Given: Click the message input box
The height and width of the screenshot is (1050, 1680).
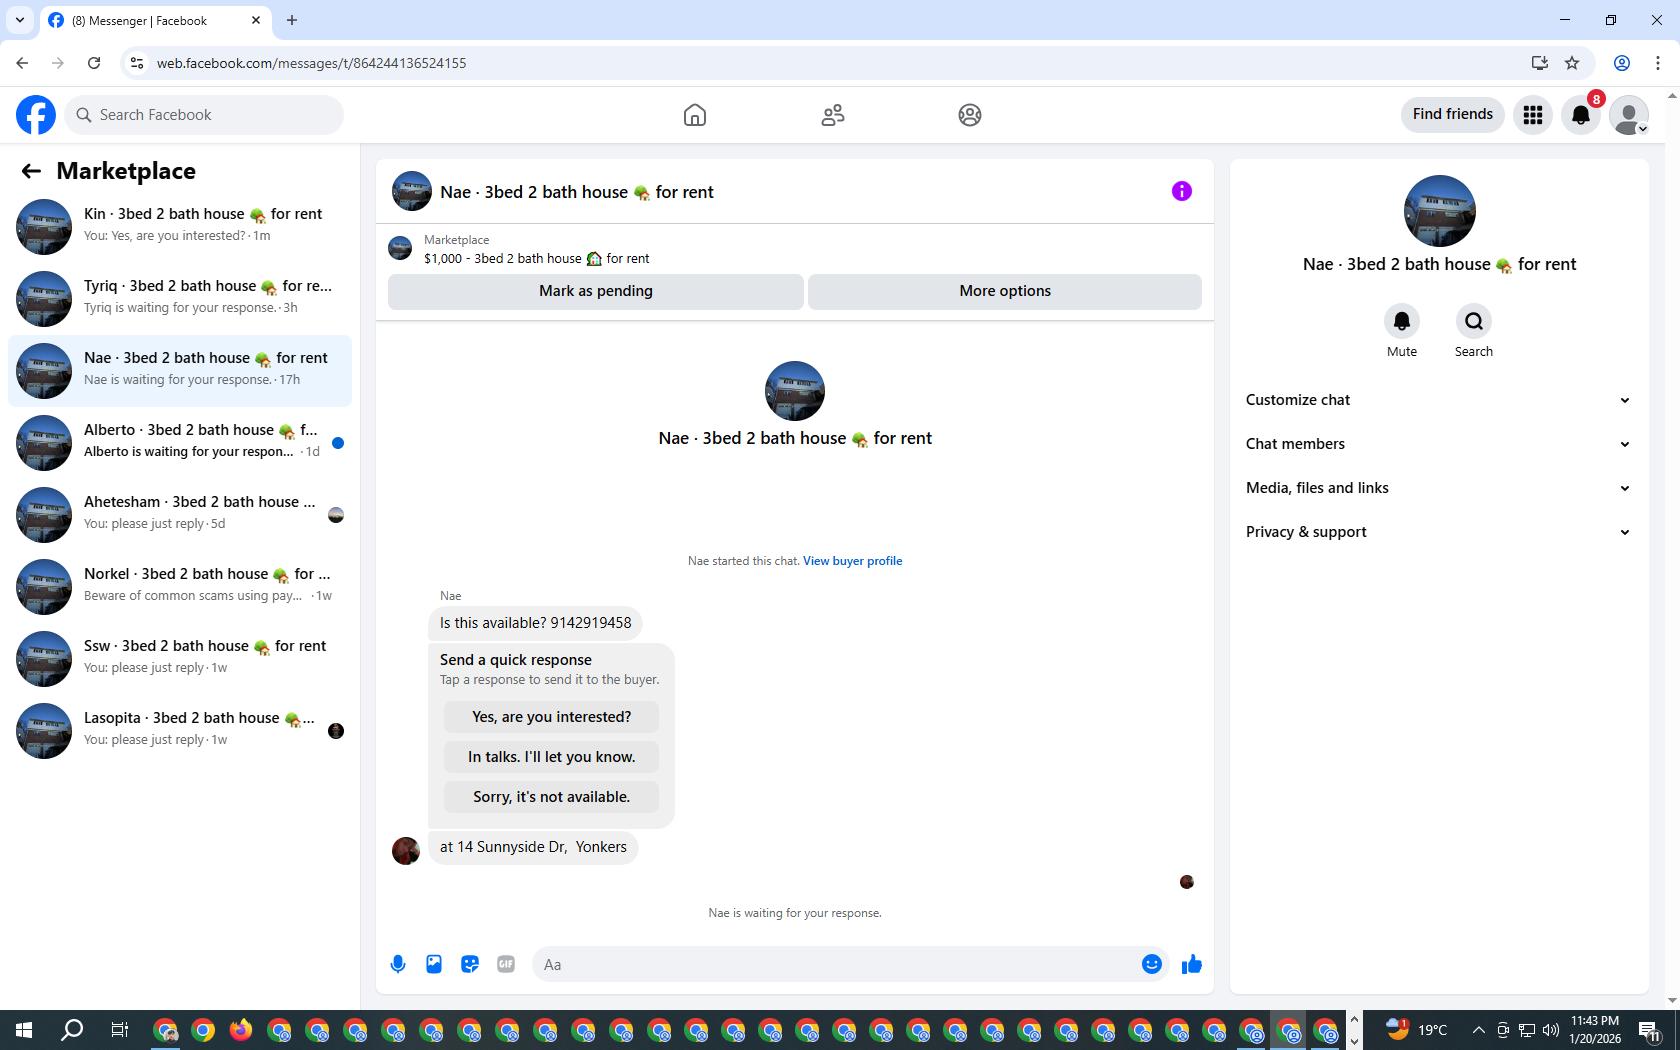Looking at the screenshot, I should (836, 964).
